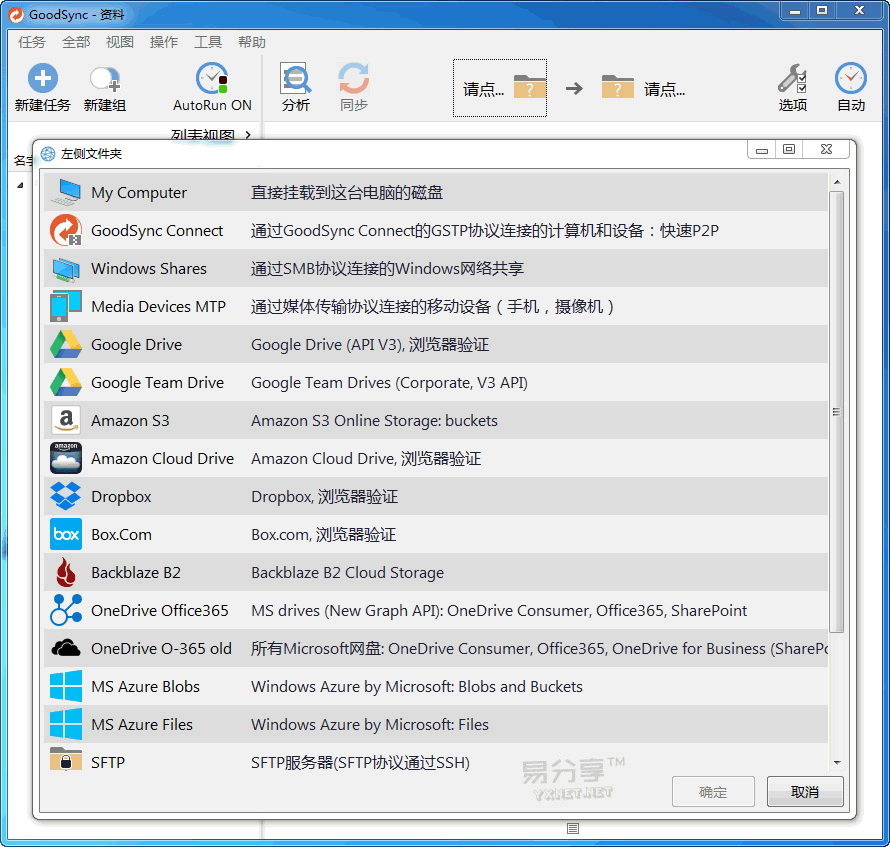Click text 通过SMB协议连接的Windows网络共享

point(387,269)
